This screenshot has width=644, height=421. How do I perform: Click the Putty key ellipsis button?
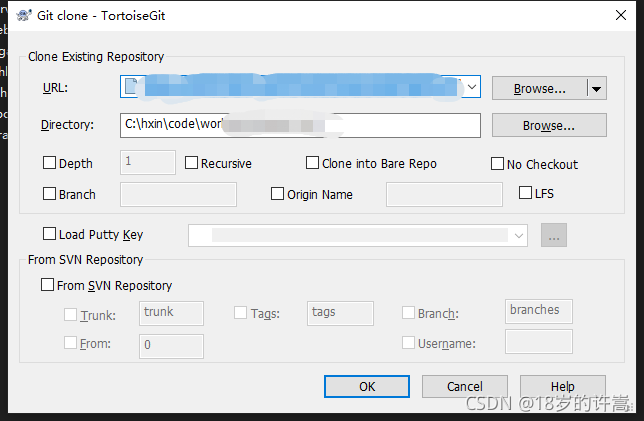(x=554, y=235)
